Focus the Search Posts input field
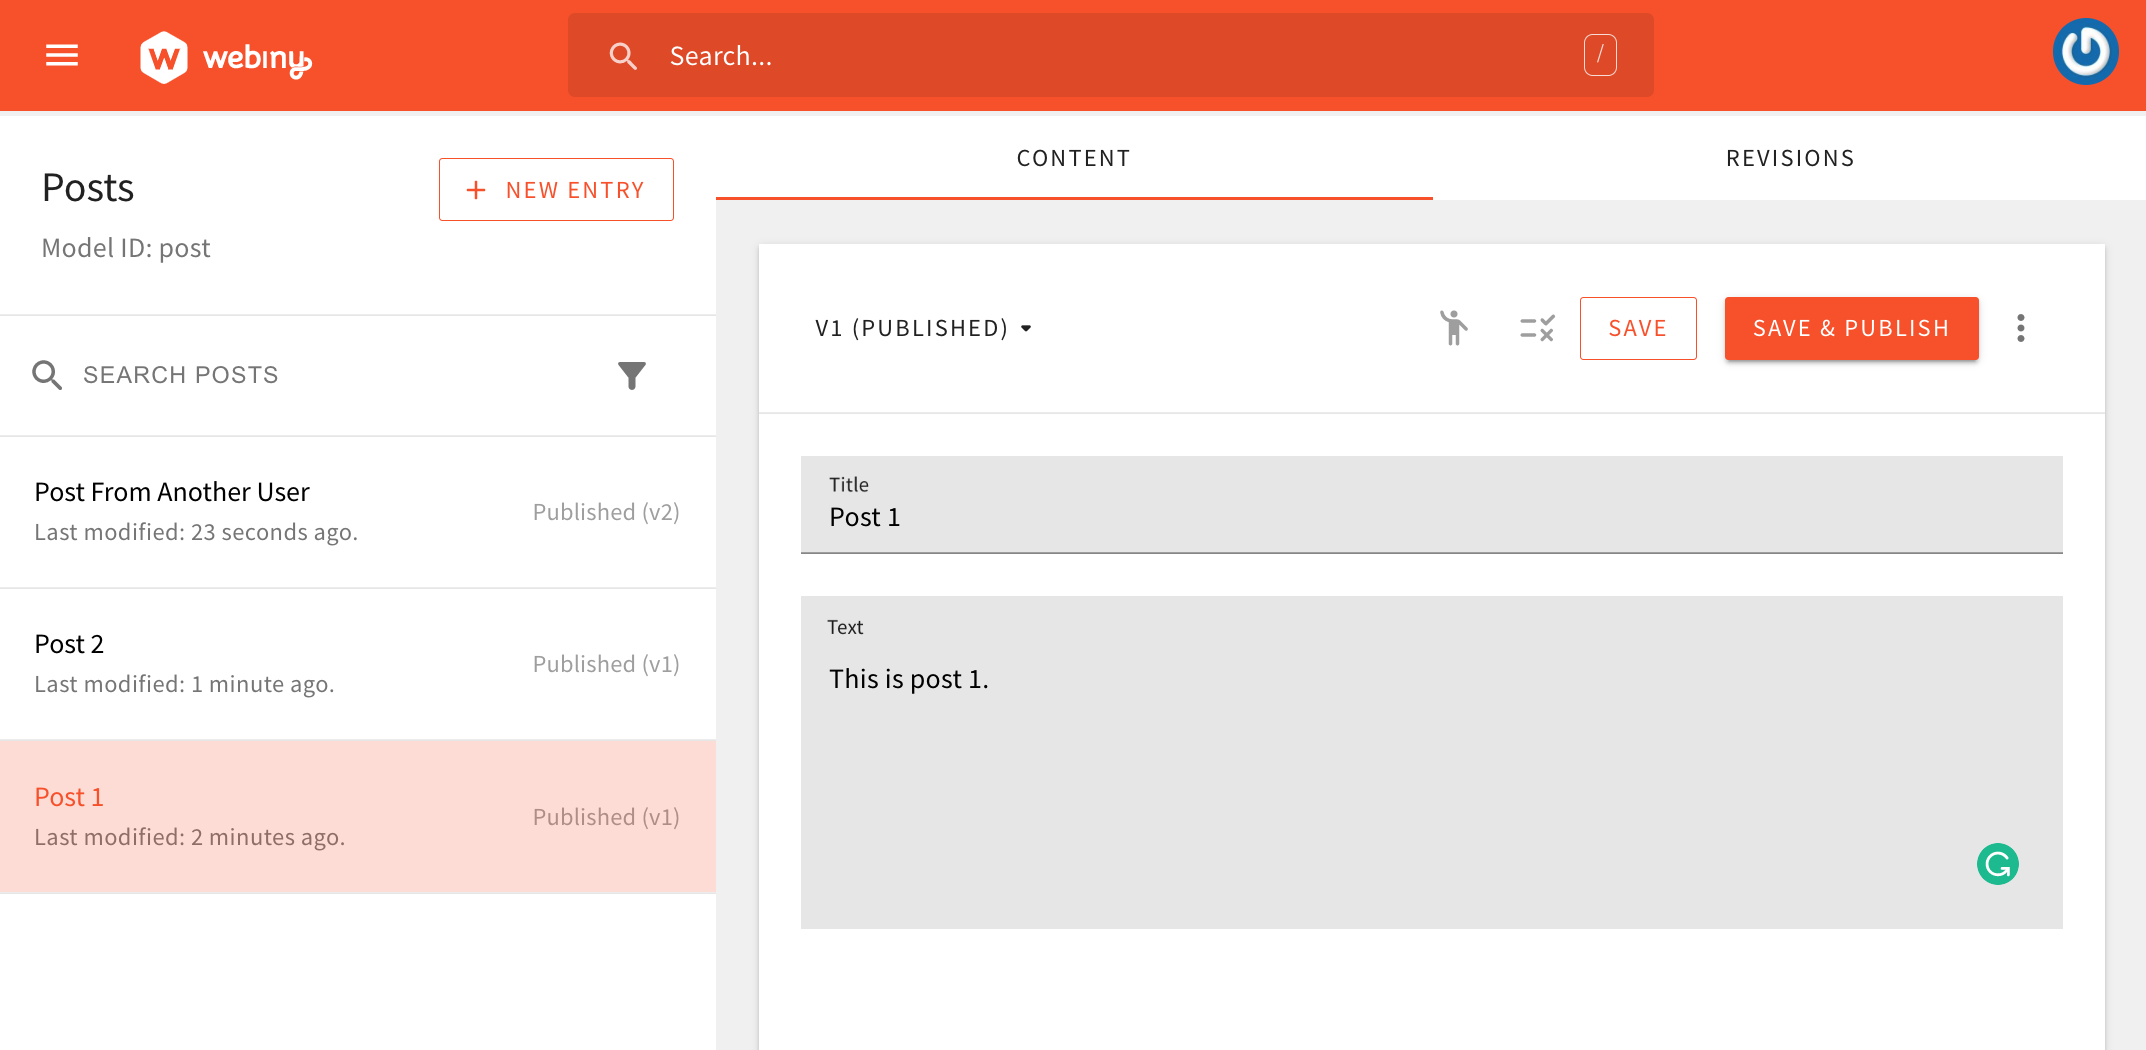 pos(320,375)
